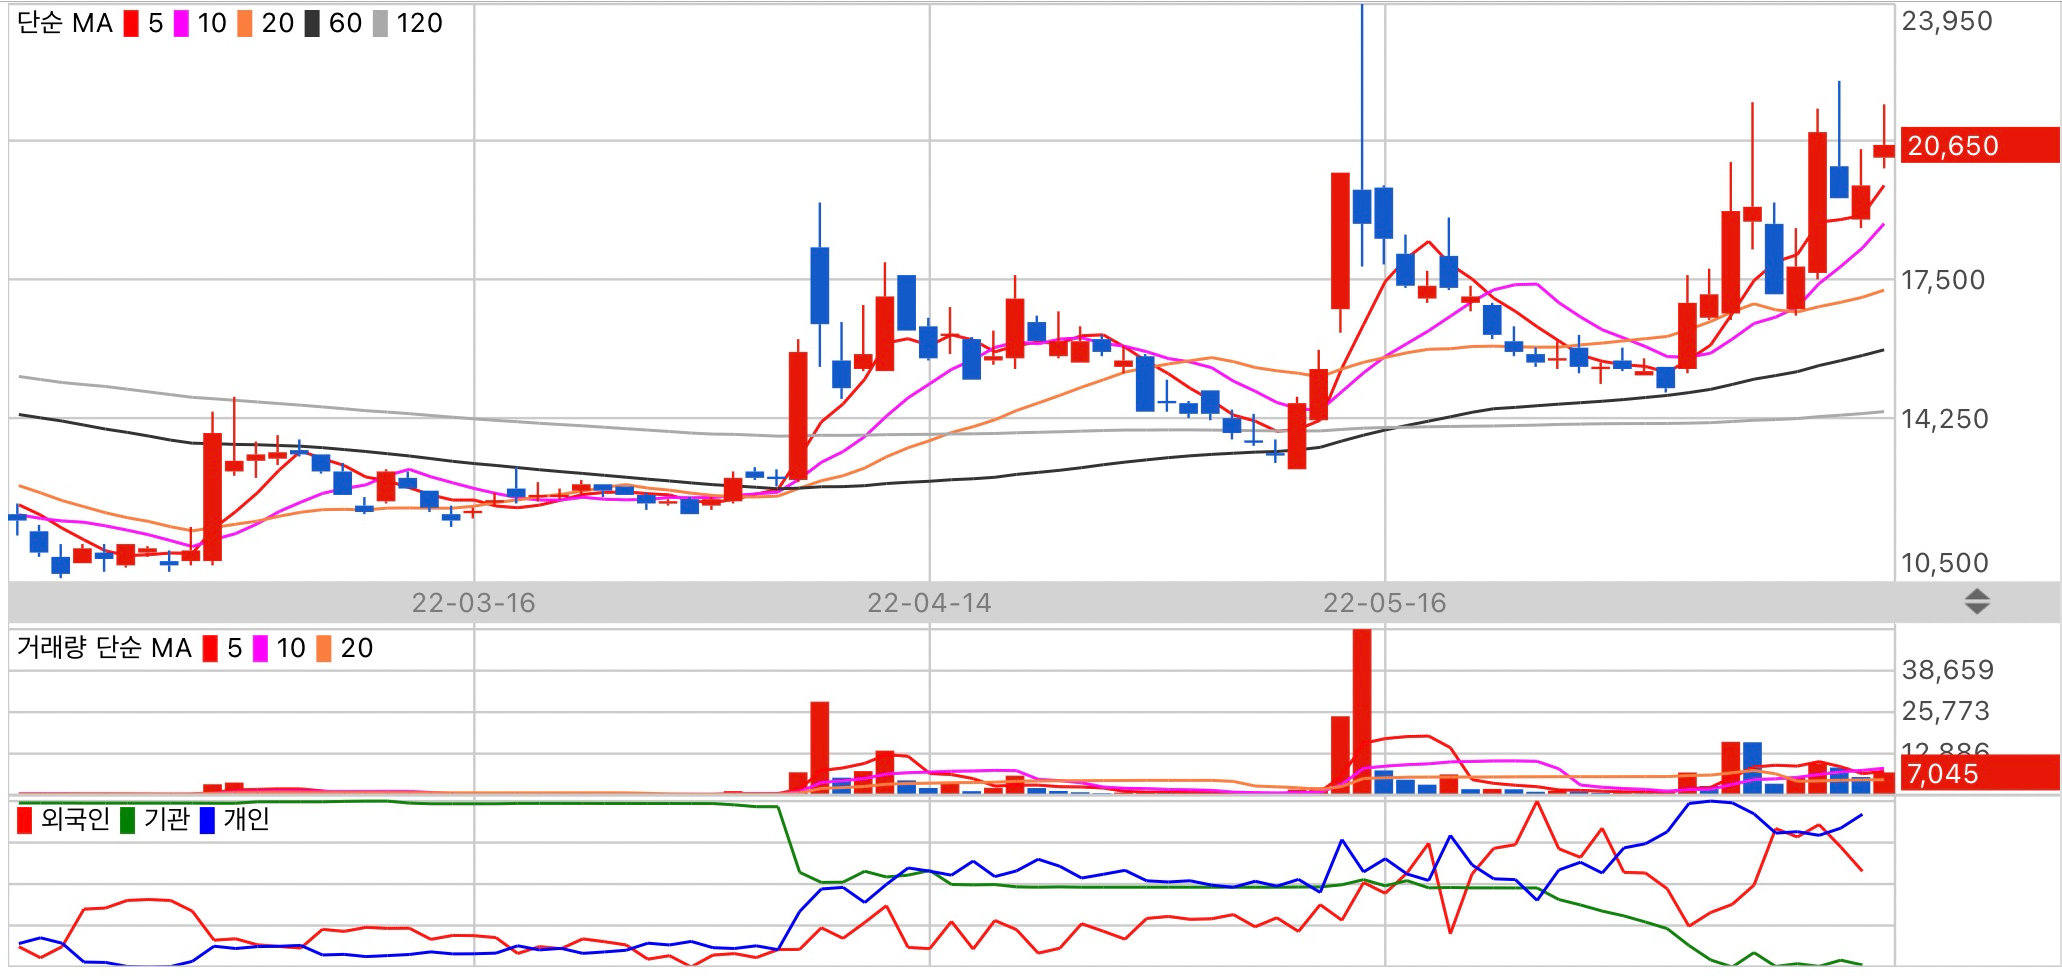Click the 25,773 volume axis label
Screen dimensions: 2062x976
pos(1946,711)
